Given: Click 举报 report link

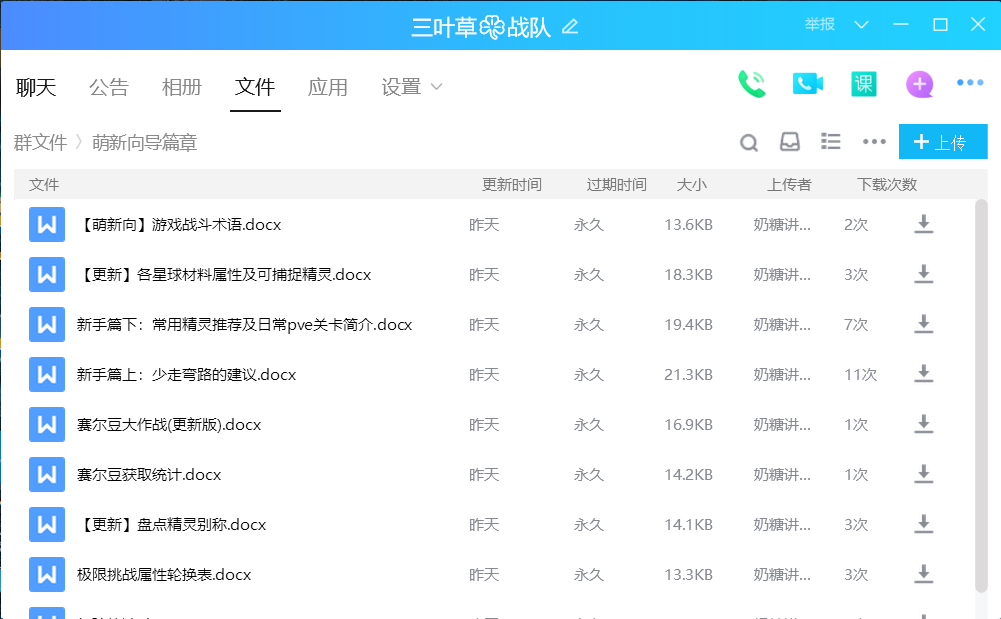Looking at the screenshot, I should (x=820, y=24).
